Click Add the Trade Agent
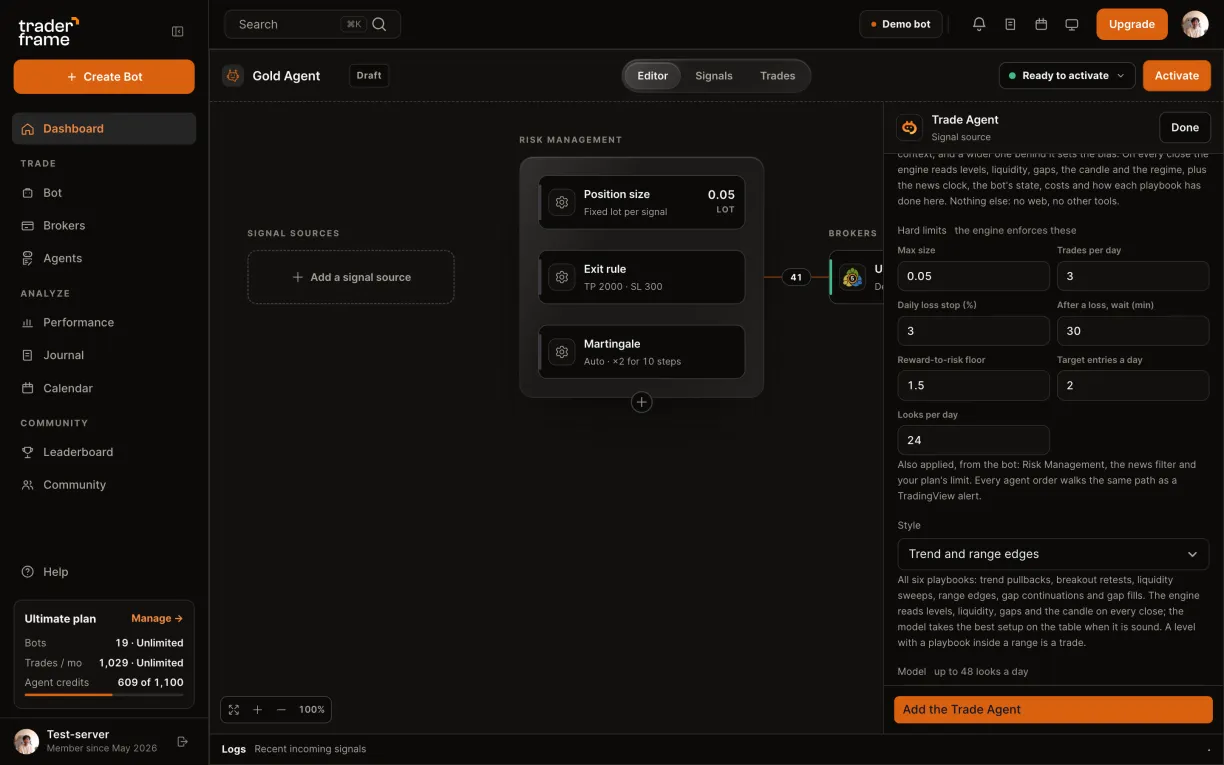The width and height of the screenshot is (1224, 765). coord(1053,710)
